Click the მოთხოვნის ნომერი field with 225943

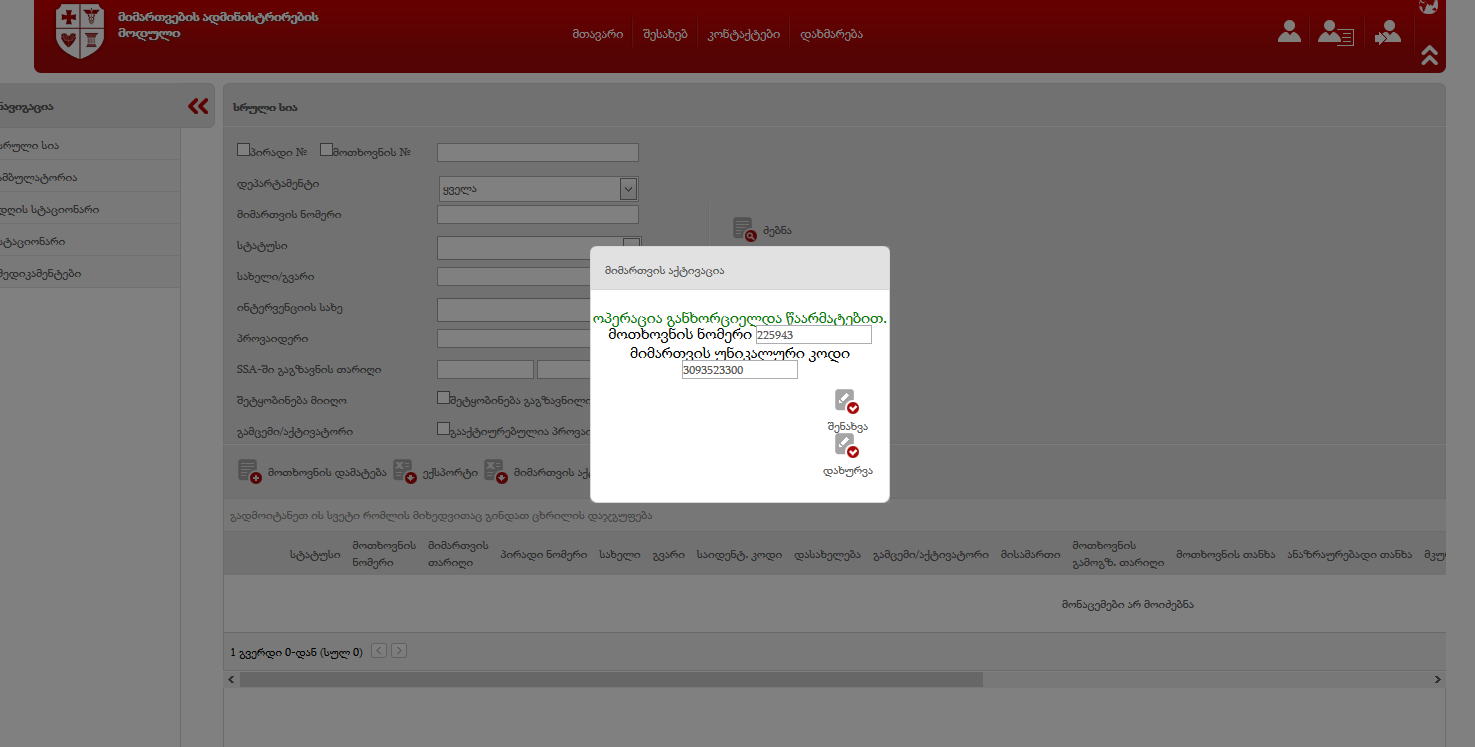[813, 335]
